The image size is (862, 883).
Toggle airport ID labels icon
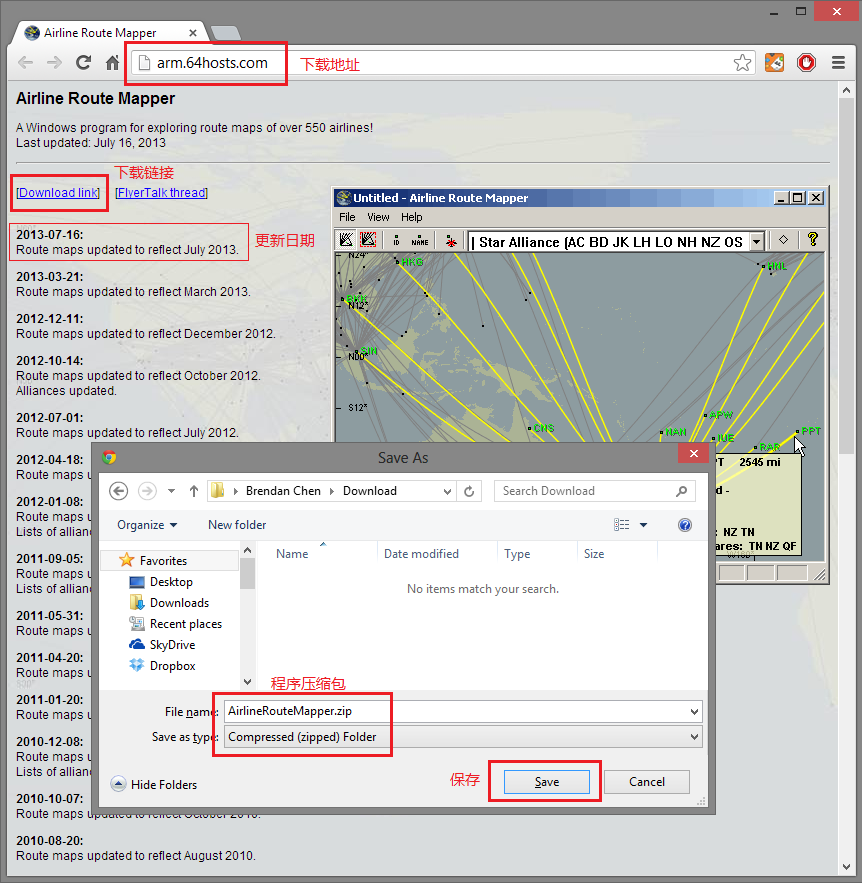(396, 240)
